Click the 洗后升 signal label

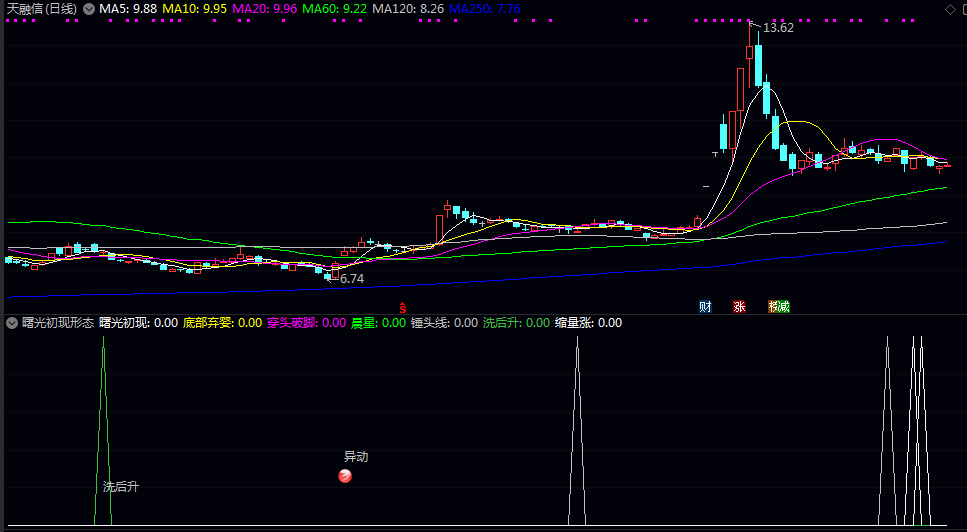pos(120,486)
